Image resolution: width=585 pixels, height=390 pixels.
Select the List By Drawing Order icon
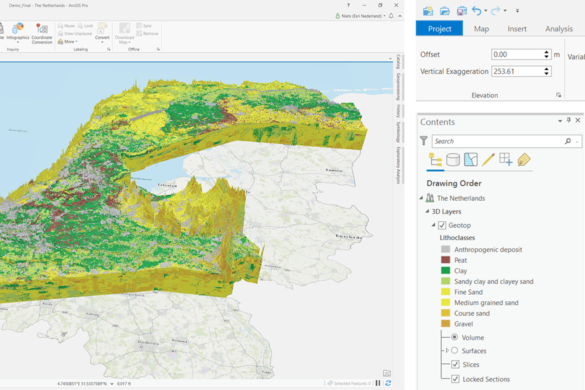(435, 160)
